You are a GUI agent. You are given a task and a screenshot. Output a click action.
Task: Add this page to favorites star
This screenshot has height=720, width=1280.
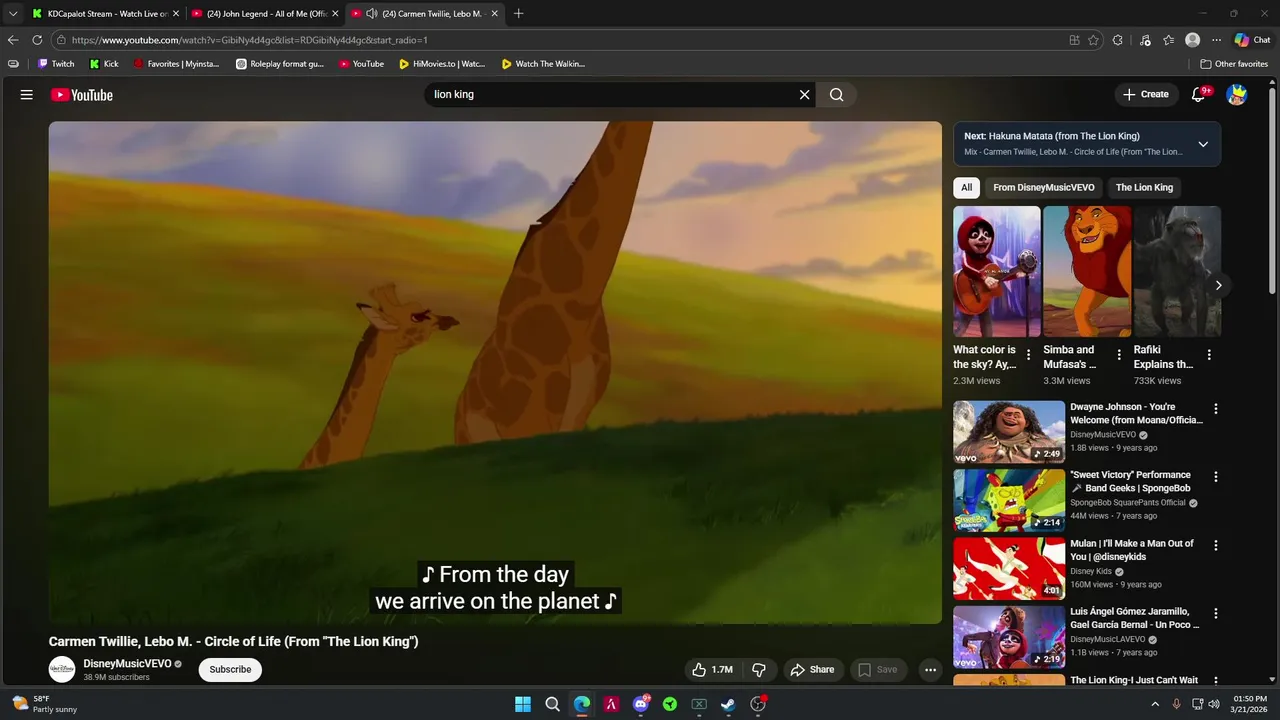1093,40
